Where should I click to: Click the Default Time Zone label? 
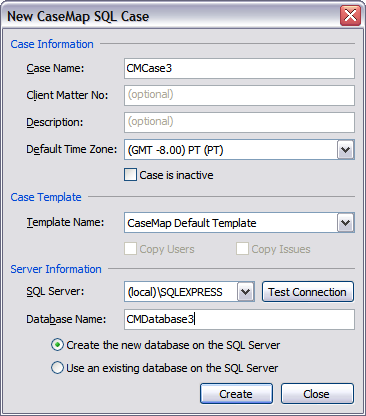[72, 149]
